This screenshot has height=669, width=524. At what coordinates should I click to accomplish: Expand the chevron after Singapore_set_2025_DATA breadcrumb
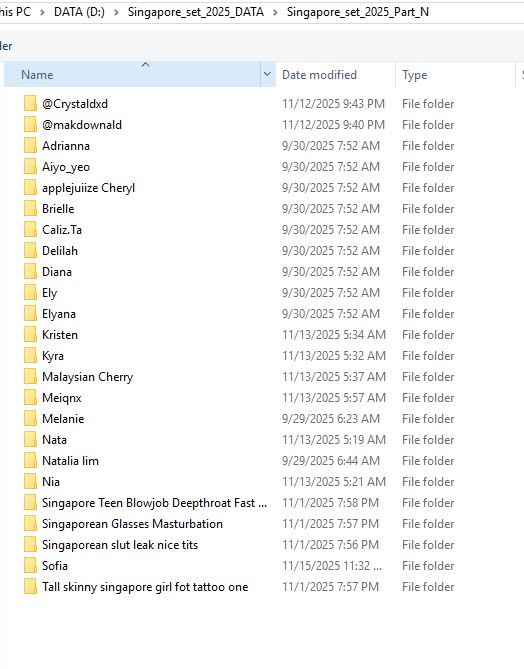[x=275, y=12]
